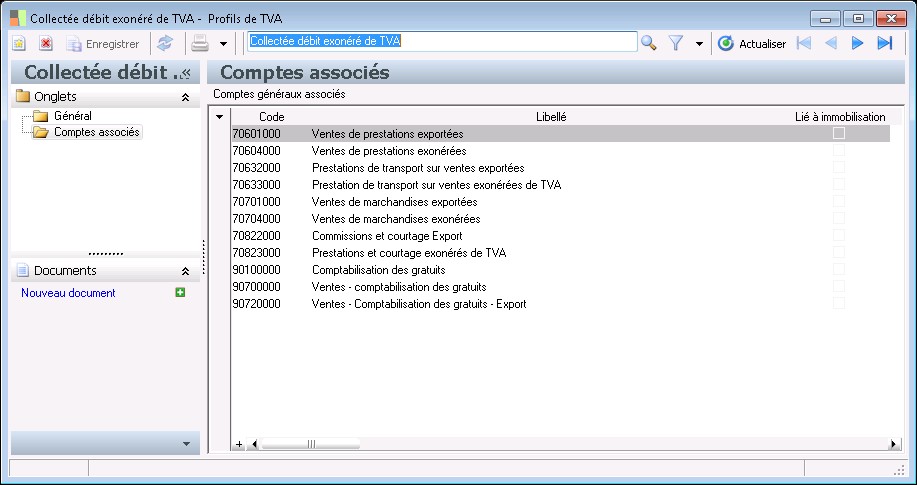This screenshot has height=485, width=917.
Task: Click the refresh arrows toolbar icon
Action: point(166,43)
